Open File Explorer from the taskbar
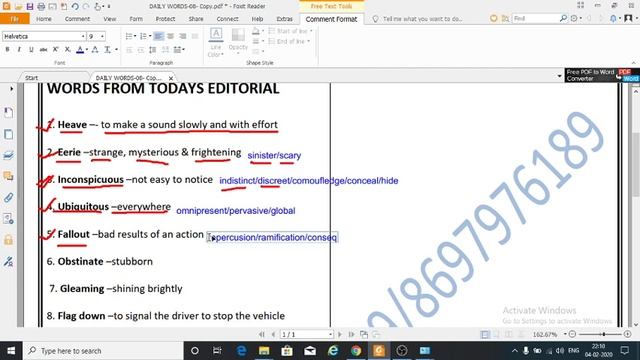 264,351
